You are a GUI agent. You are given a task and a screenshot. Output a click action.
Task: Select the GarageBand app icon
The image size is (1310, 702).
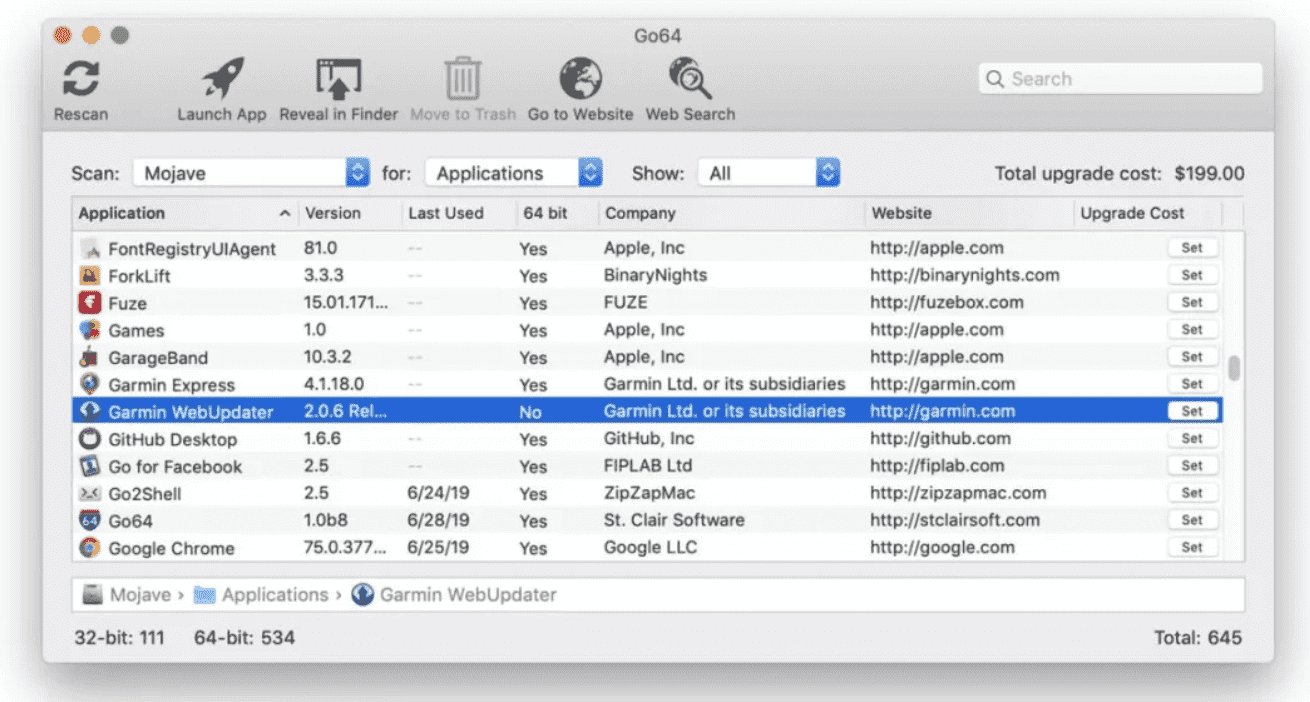tap(90, 357)
